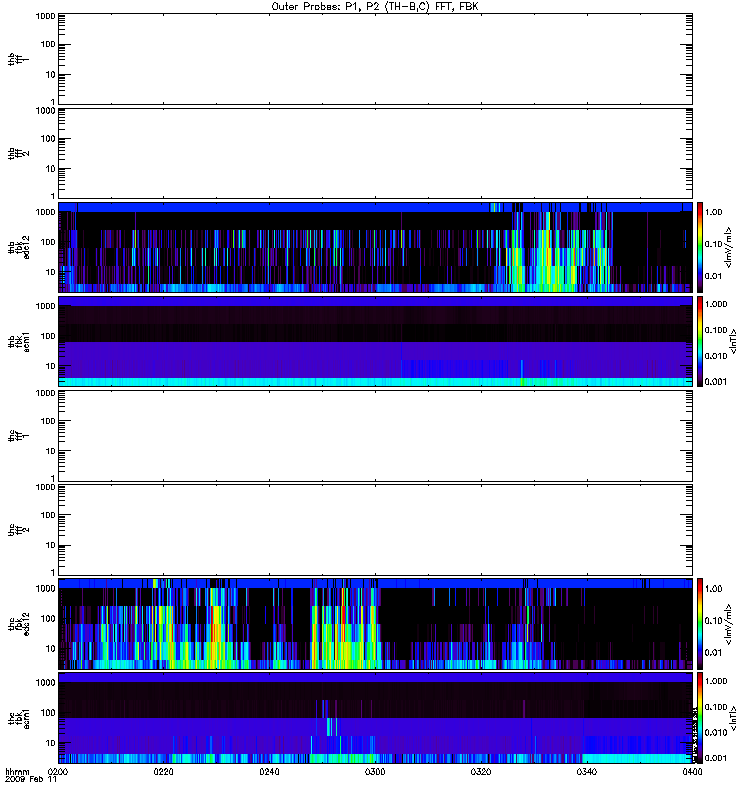Click the 0.010 value on thb scm1 color bar
The height and width of the screenshot is (800, 750).
(x=716, y=356)
